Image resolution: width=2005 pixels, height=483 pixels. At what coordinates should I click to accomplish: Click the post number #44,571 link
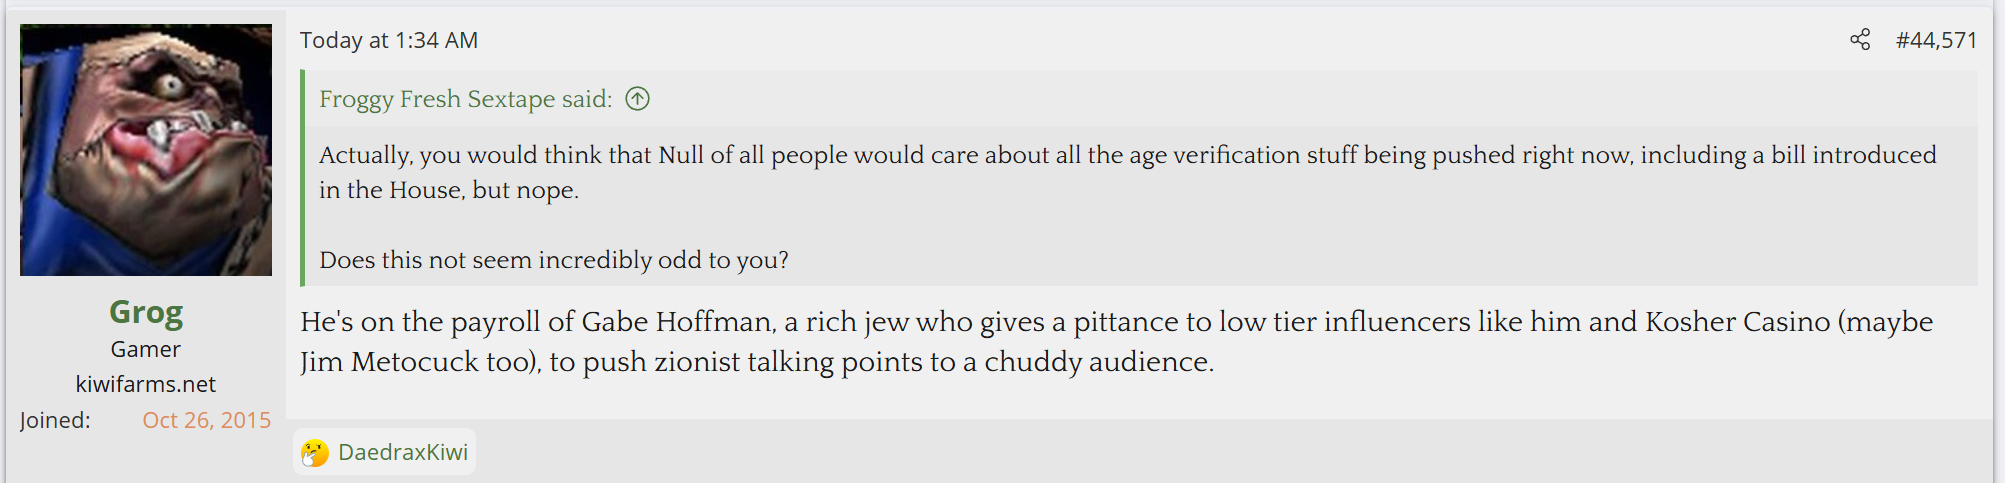[x=1936, y=40]
